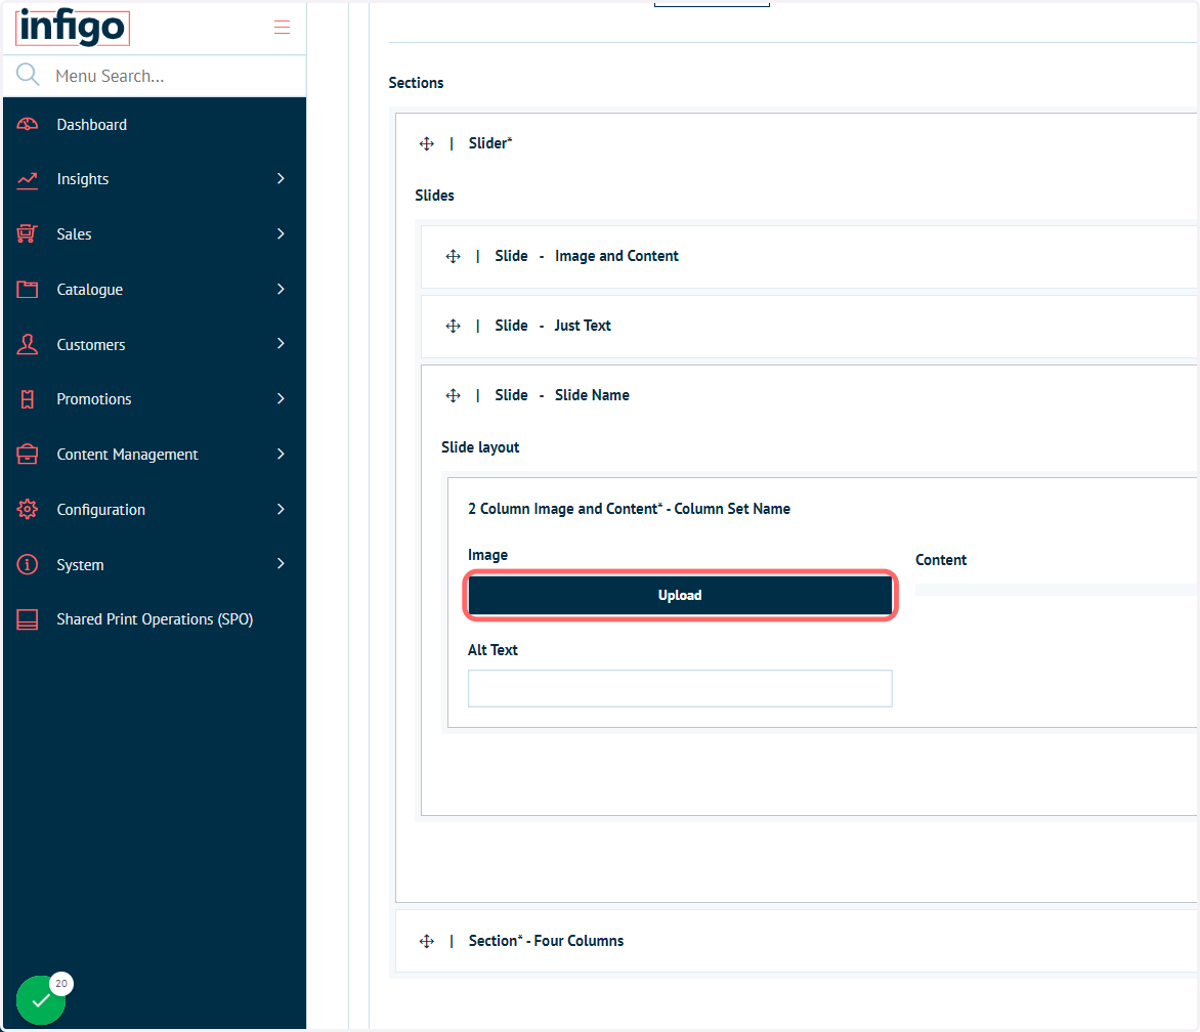Click the move handle of Slider section
1200x1032 pixels.
click(427, 144)
